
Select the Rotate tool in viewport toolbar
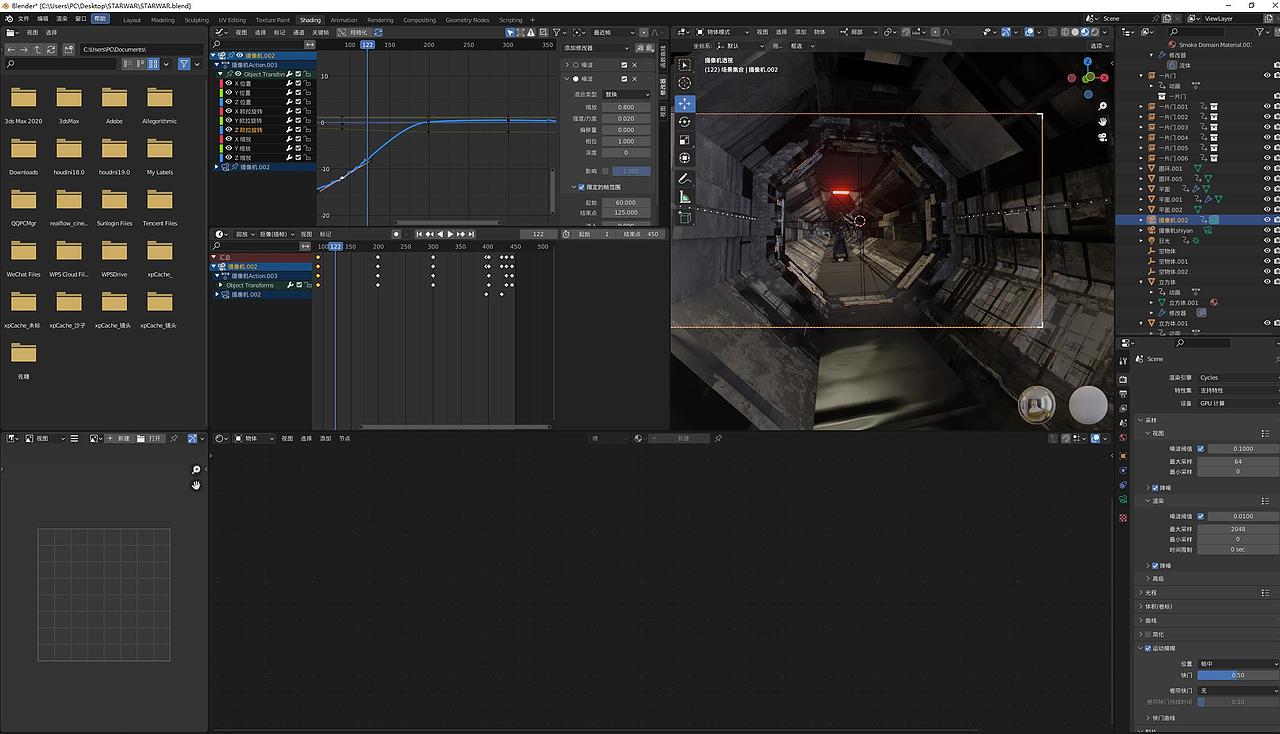pos(685,121)
